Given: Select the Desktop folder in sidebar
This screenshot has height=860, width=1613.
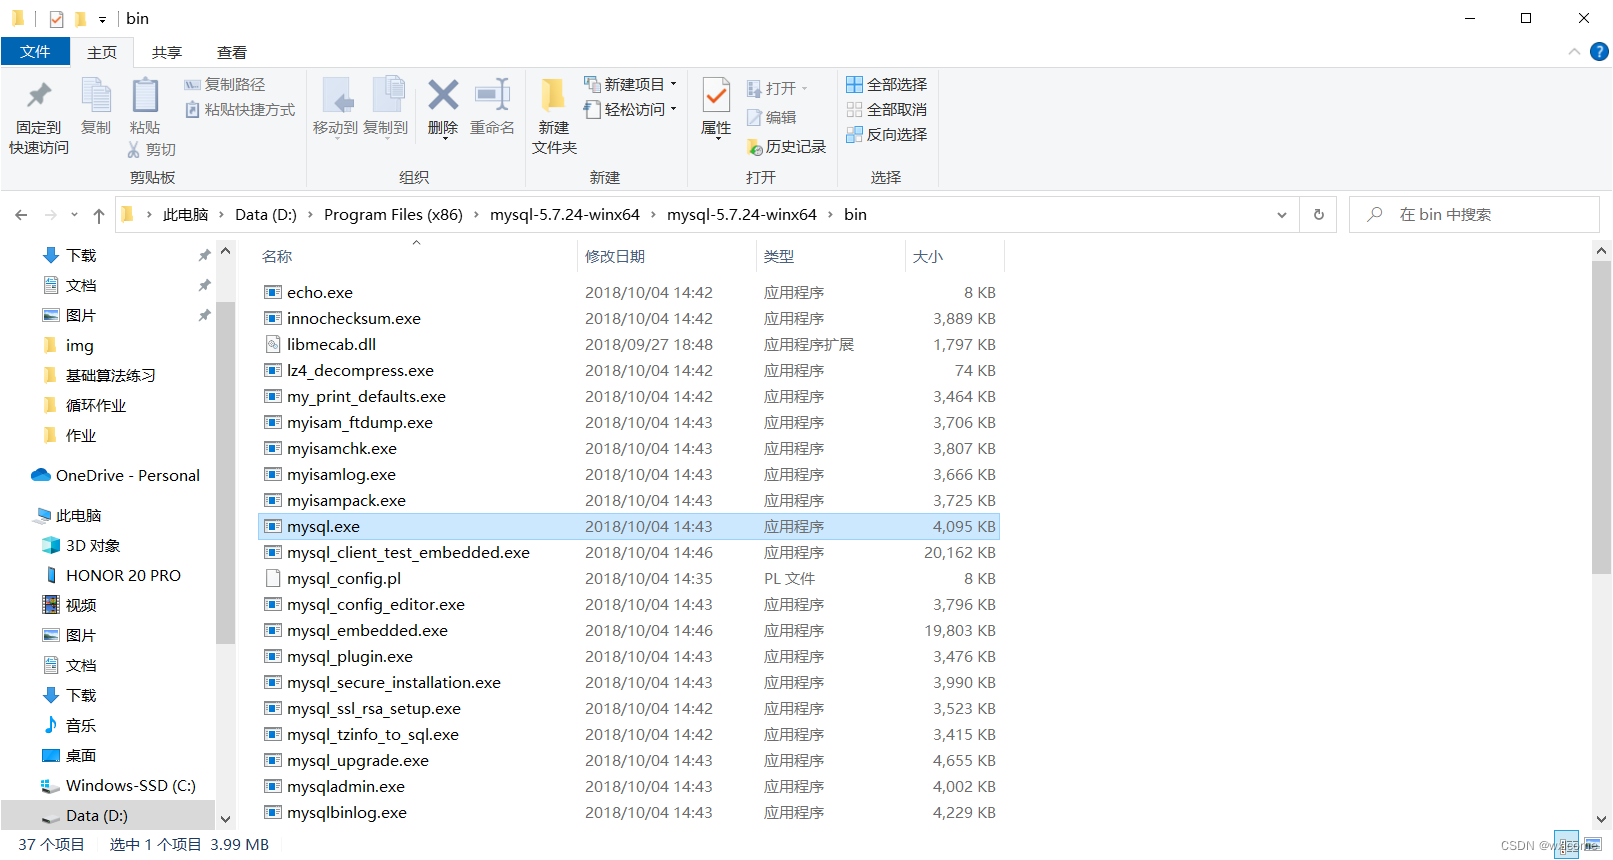Looking at the screenshot, I should [69, 756].
